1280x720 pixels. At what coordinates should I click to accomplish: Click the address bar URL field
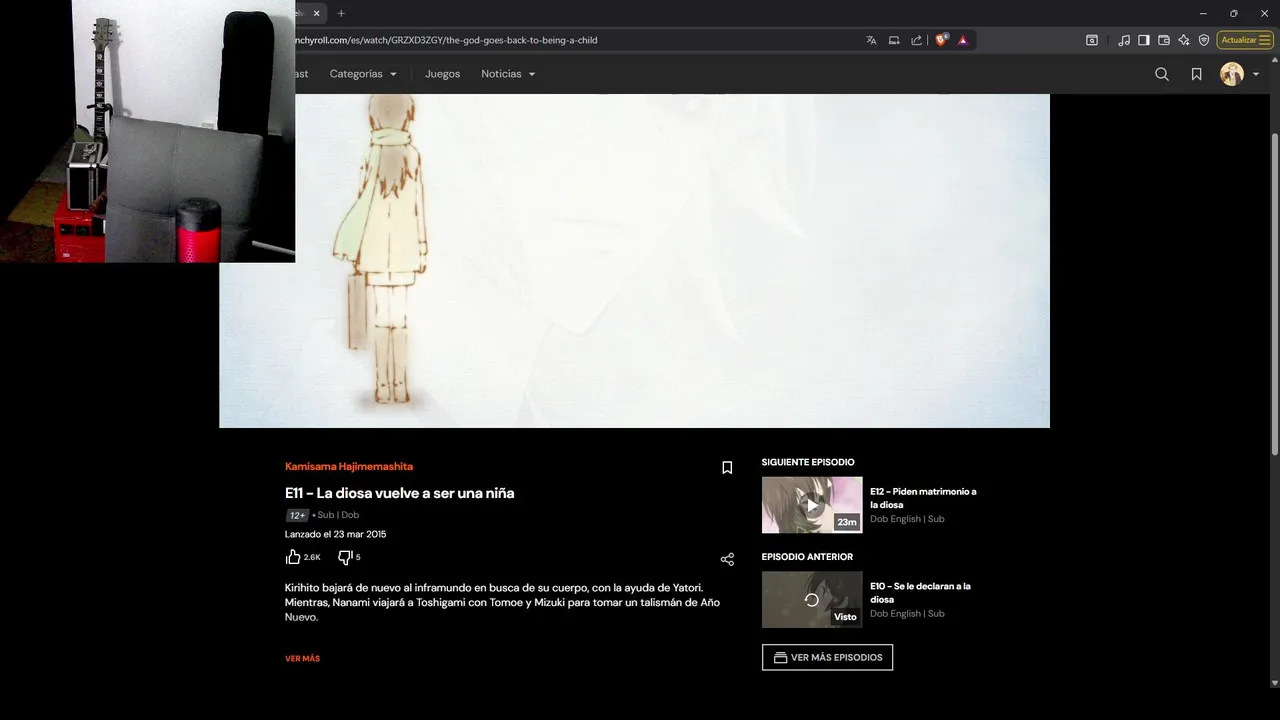(x=575, y=40)
